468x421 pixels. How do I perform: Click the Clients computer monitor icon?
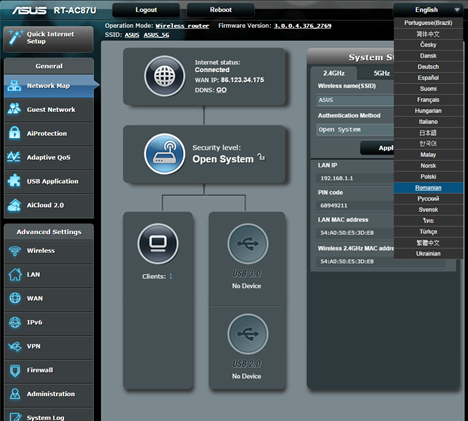pos(158,244)
